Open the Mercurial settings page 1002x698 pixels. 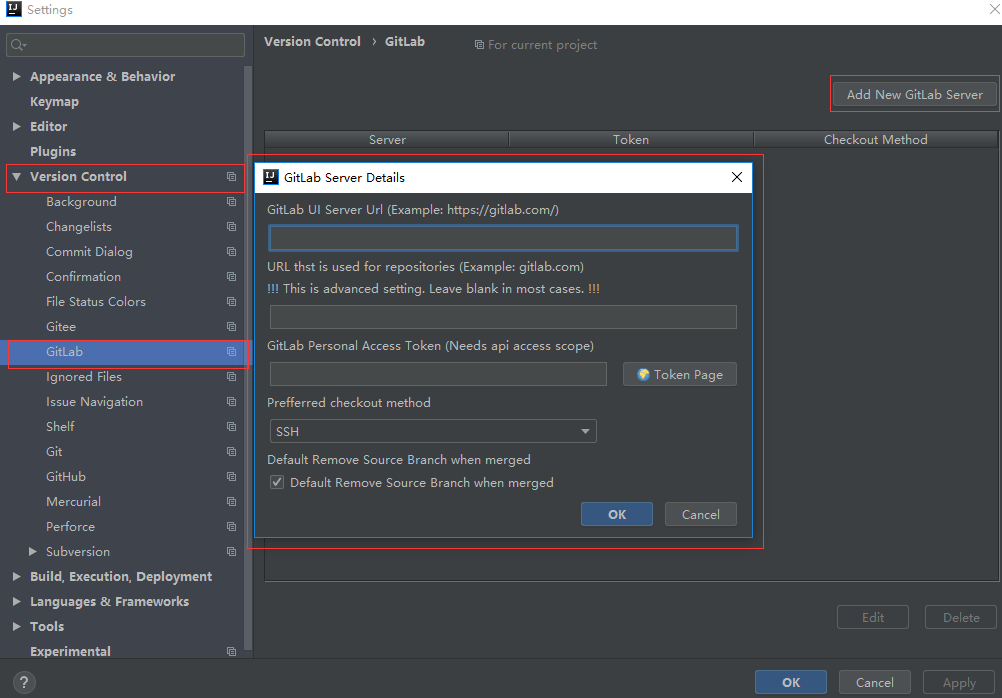point(73,502)
